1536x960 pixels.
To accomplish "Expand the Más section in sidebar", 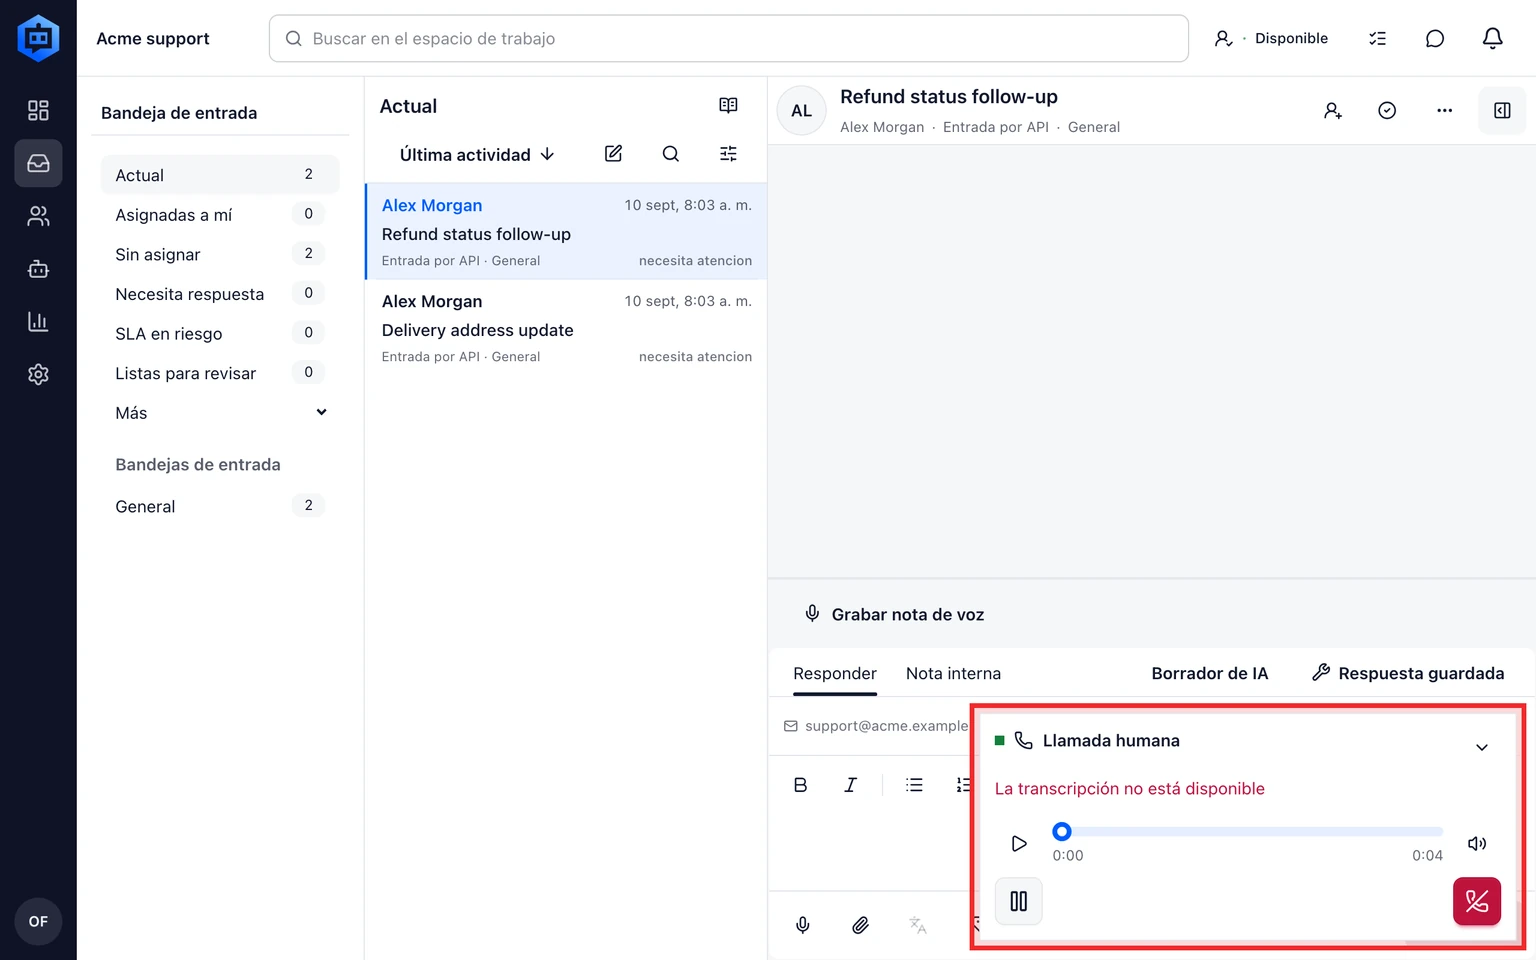I will pyautogui.click(x=220, y=413).
